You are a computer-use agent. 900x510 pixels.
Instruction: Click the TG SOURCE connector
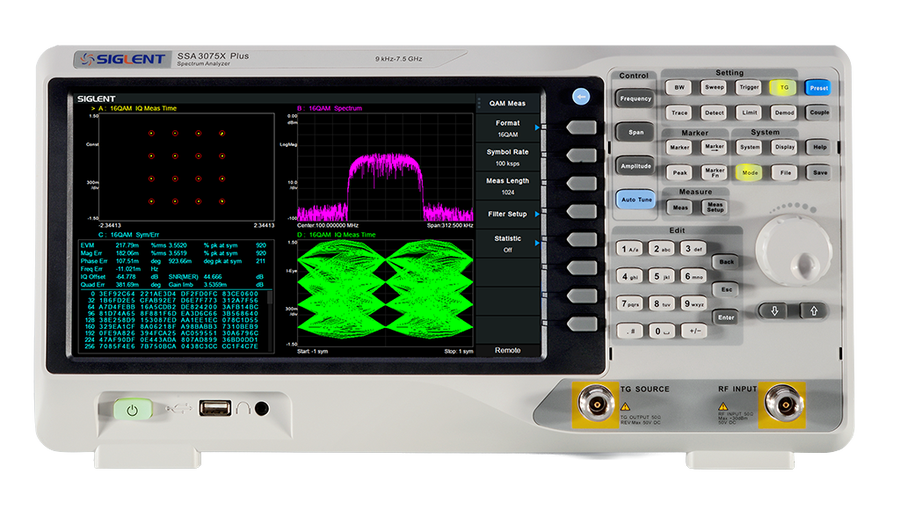596,404
